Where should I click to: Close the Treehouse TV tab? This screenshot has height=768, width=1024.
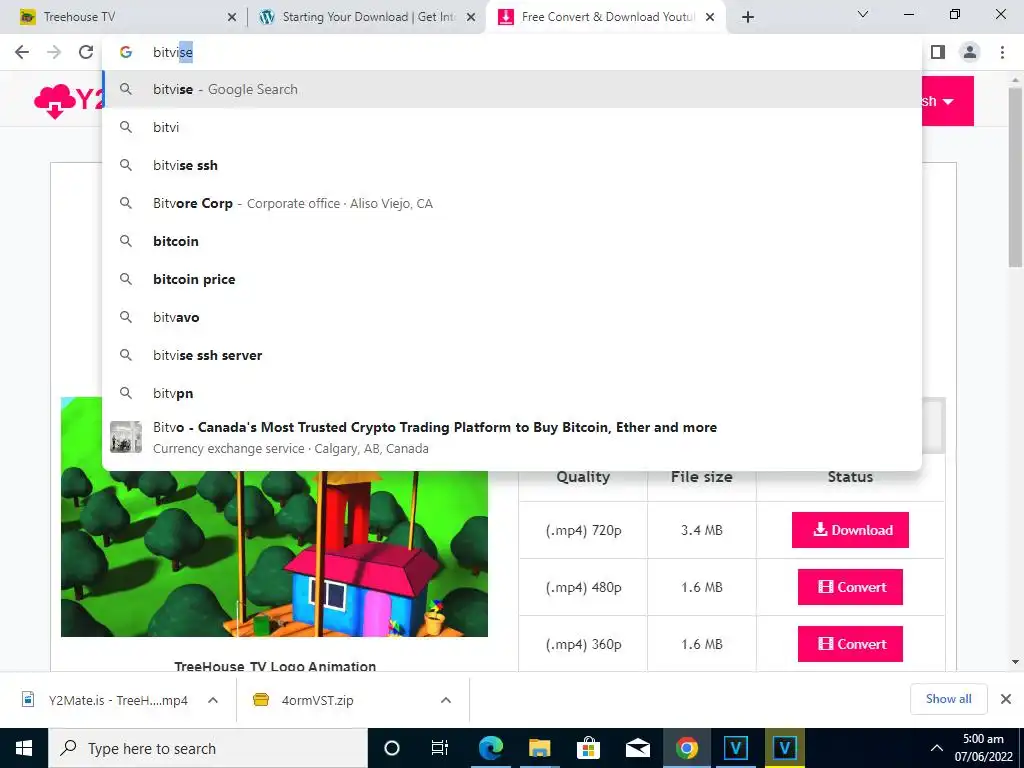[232, 18]
